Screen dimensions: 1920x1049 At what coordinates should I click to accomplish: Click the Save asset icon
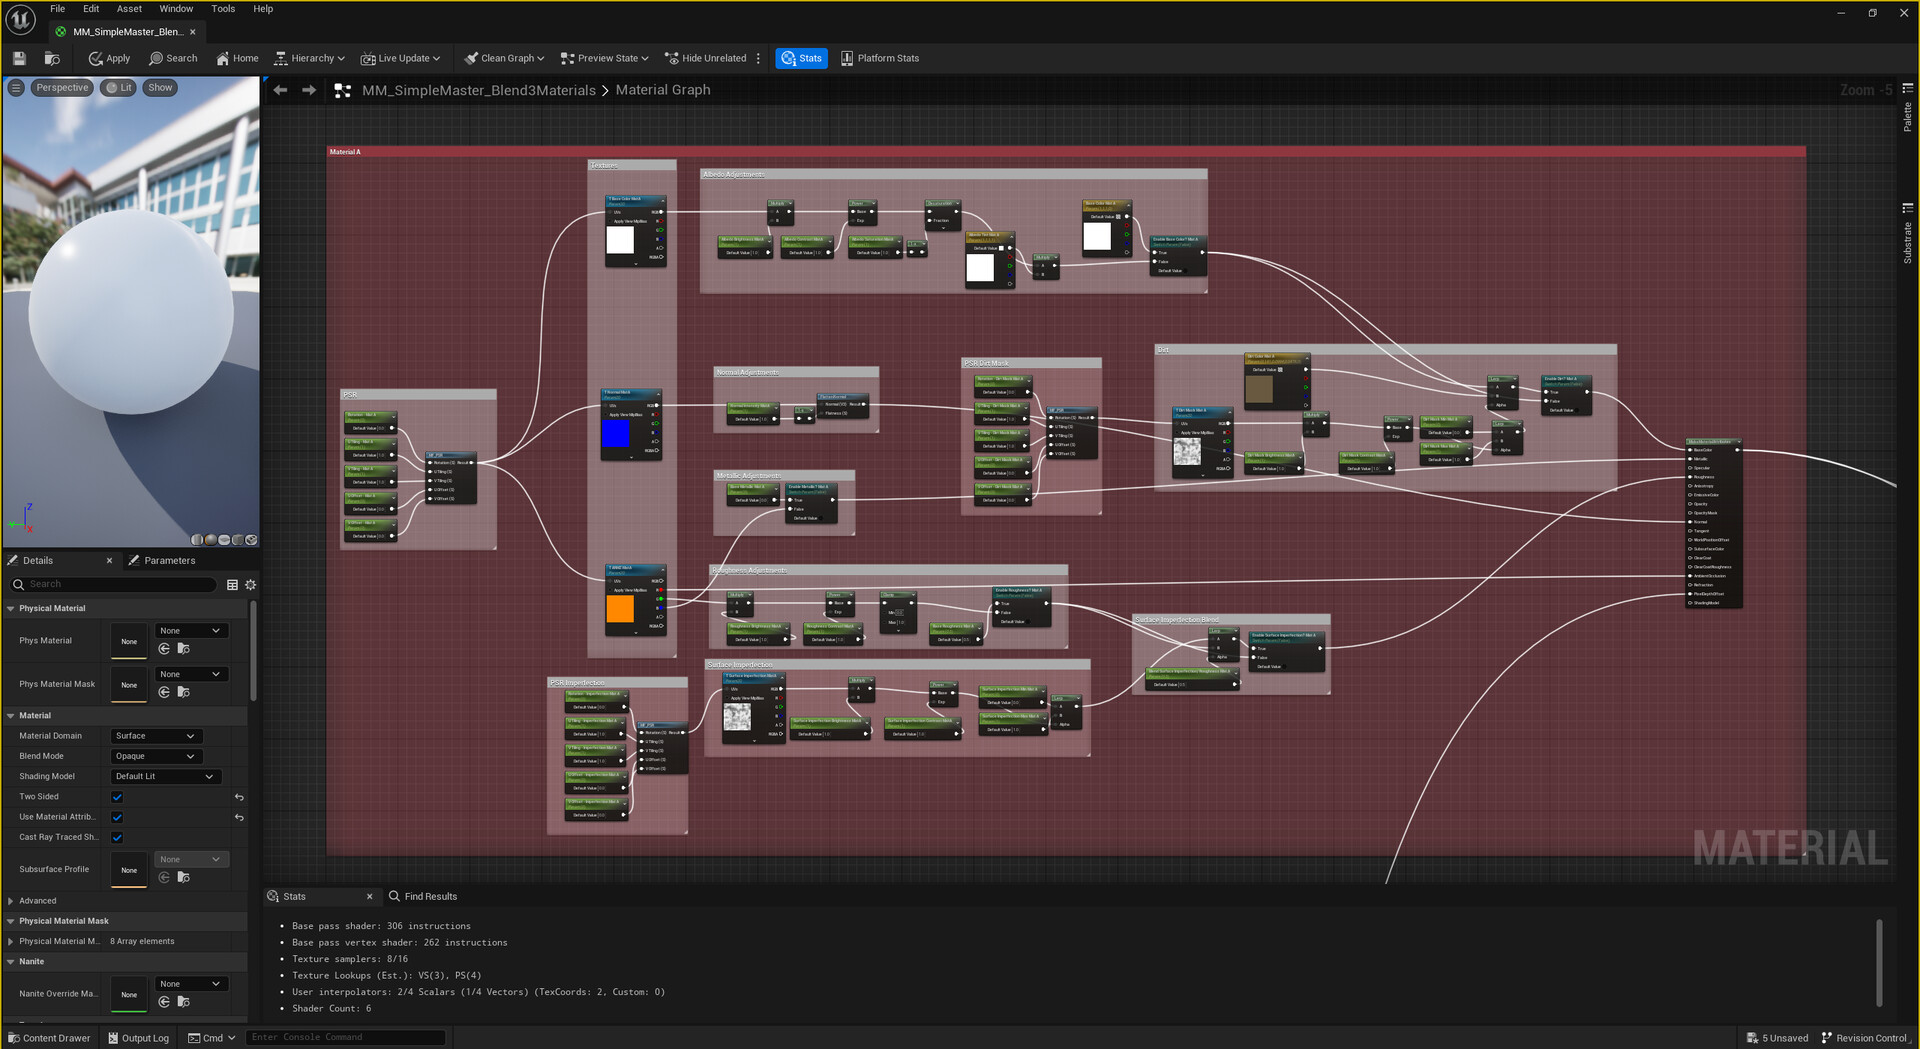point(19,58)
